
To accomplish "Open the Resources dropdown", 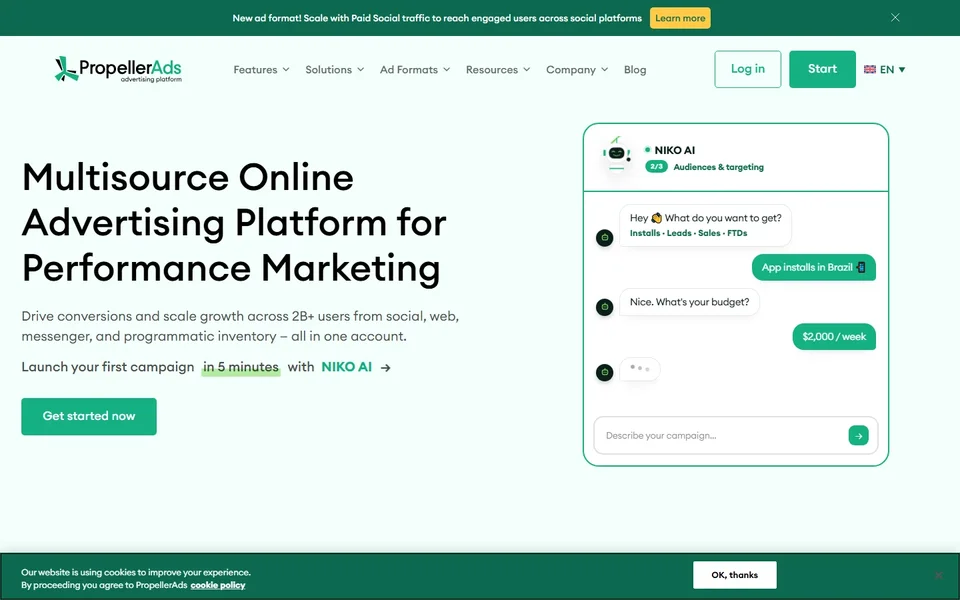I will pyautogui.click(x=498, y=70).
